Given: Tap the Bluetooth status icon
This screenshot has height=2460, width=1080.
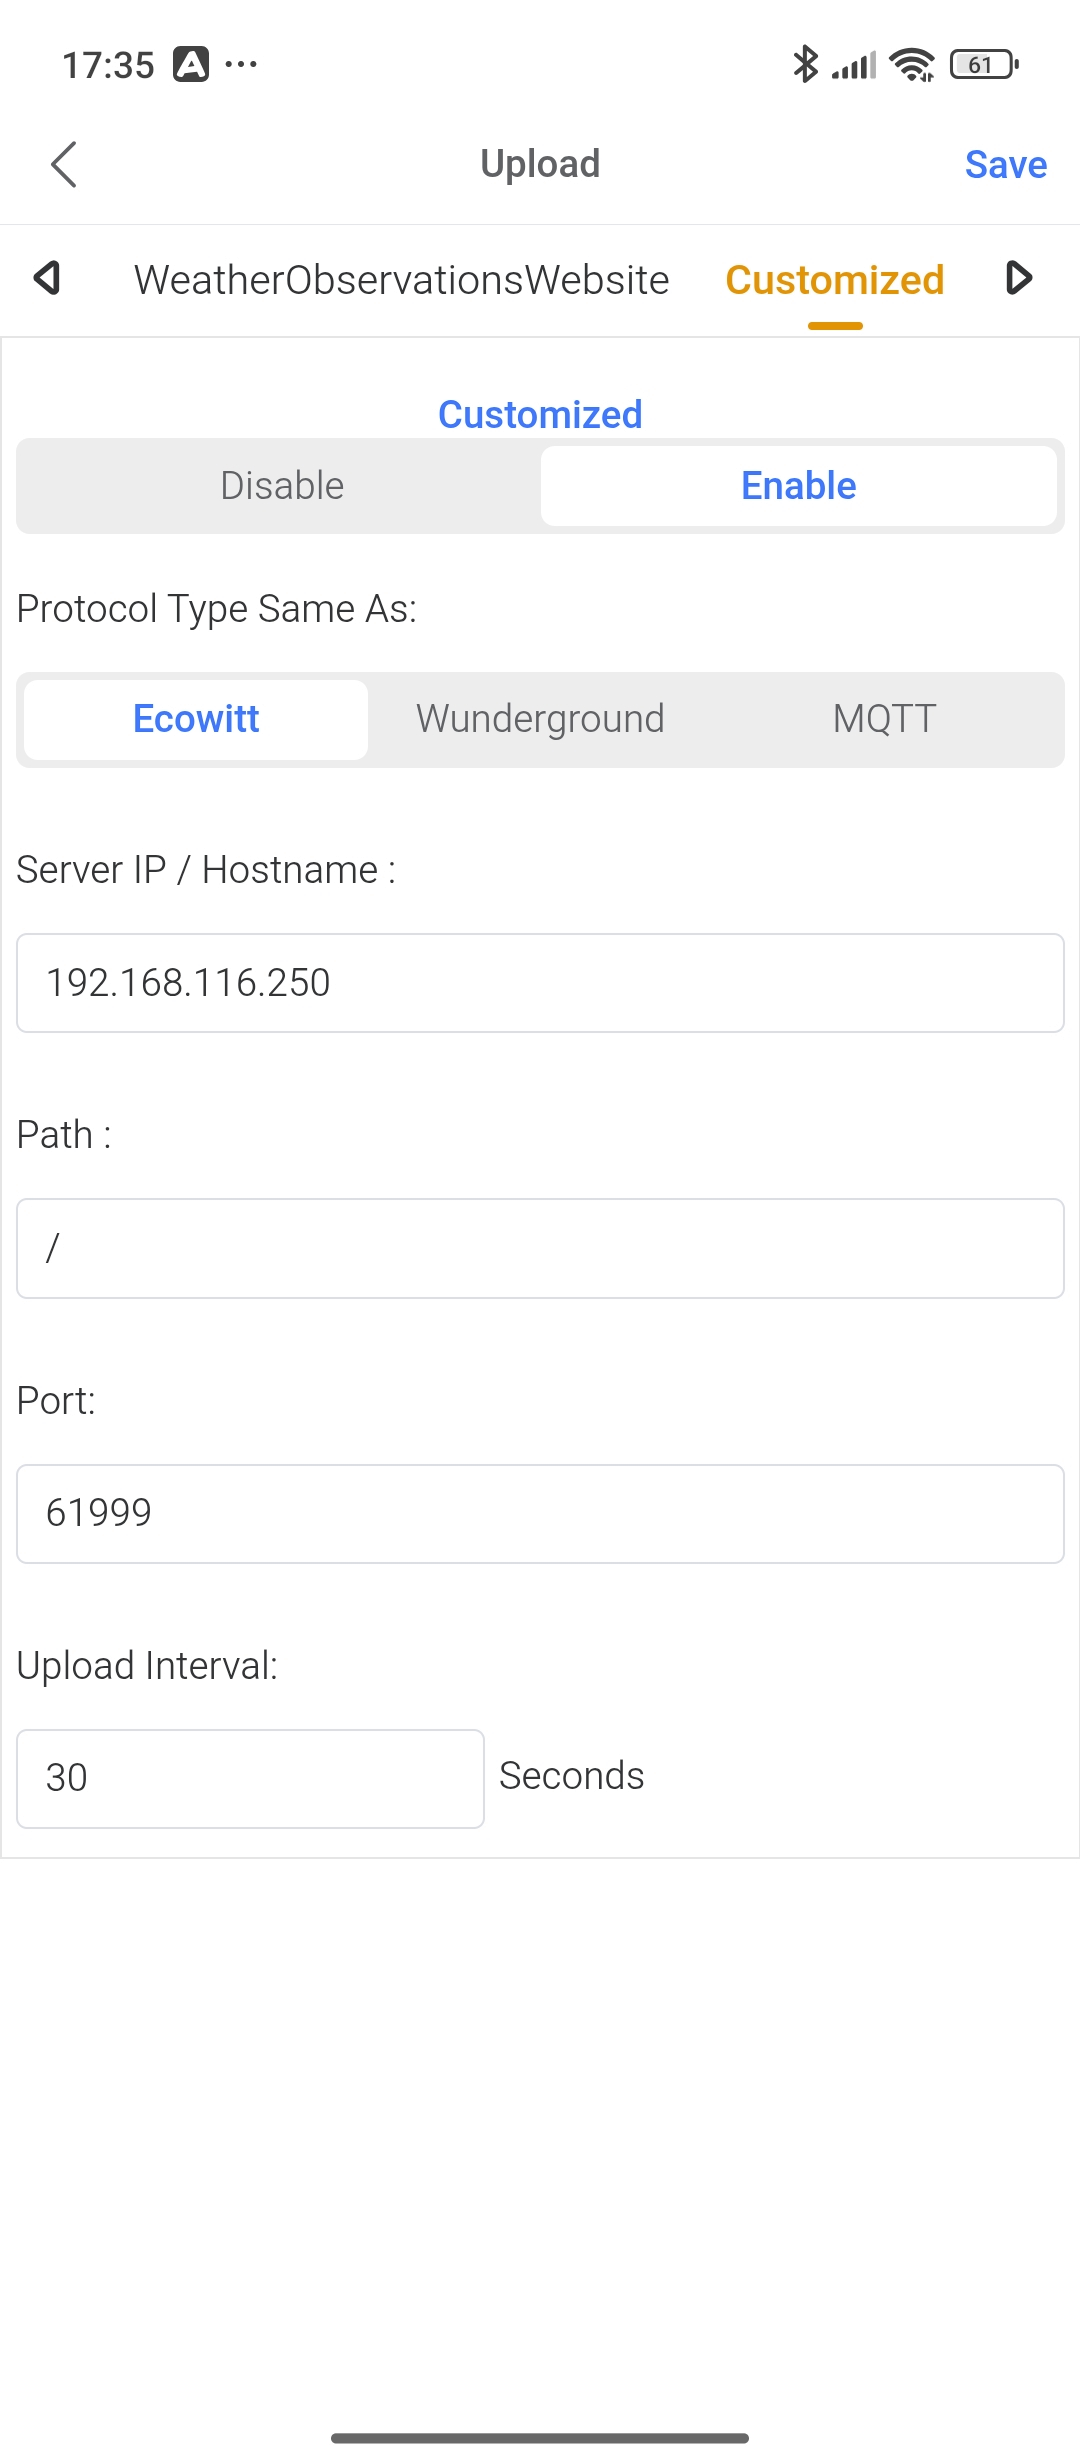Looking at the screenshot, I should (805, 65).
